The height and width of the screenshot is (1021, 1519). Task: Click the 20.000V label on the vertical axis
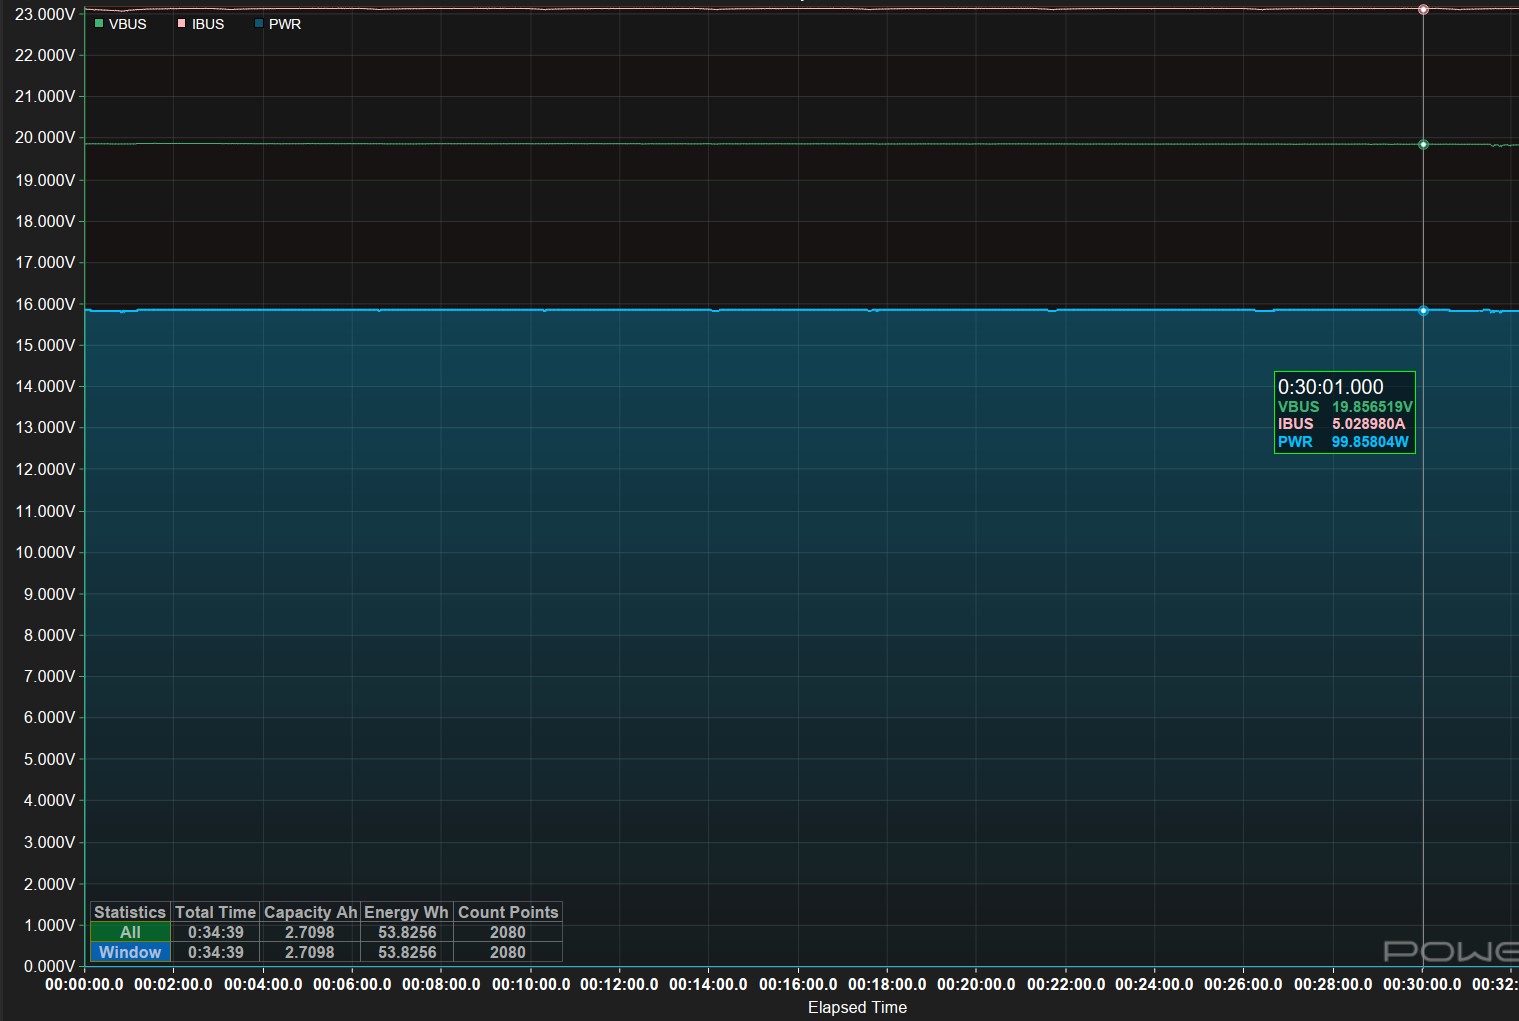point(45,137)
